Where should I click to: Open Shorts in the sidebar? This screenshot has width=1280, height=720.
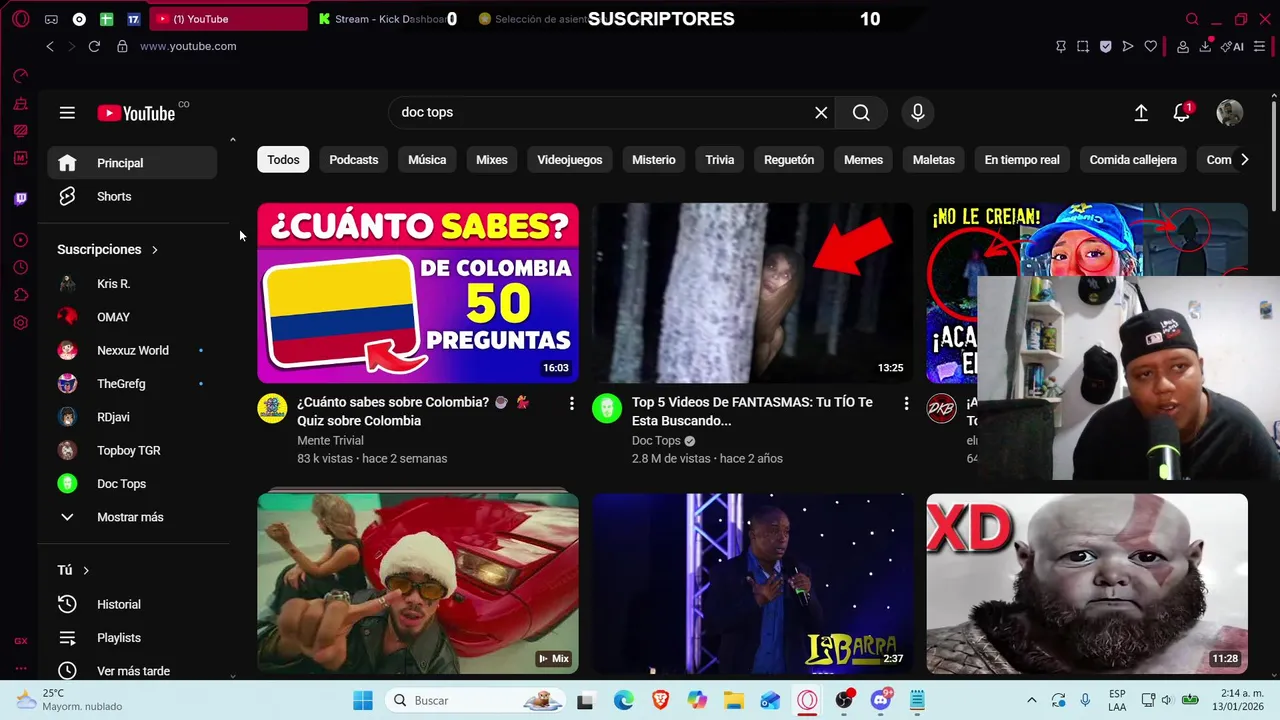[x=132, y=196]
